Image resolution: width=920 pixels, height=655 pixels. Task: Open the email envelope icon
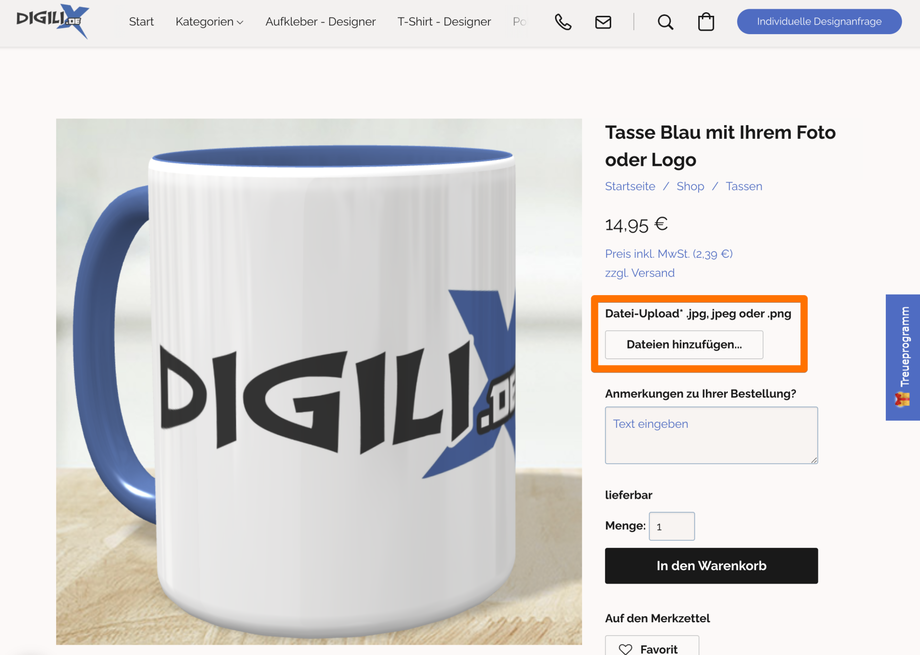[x=603, y=22]
